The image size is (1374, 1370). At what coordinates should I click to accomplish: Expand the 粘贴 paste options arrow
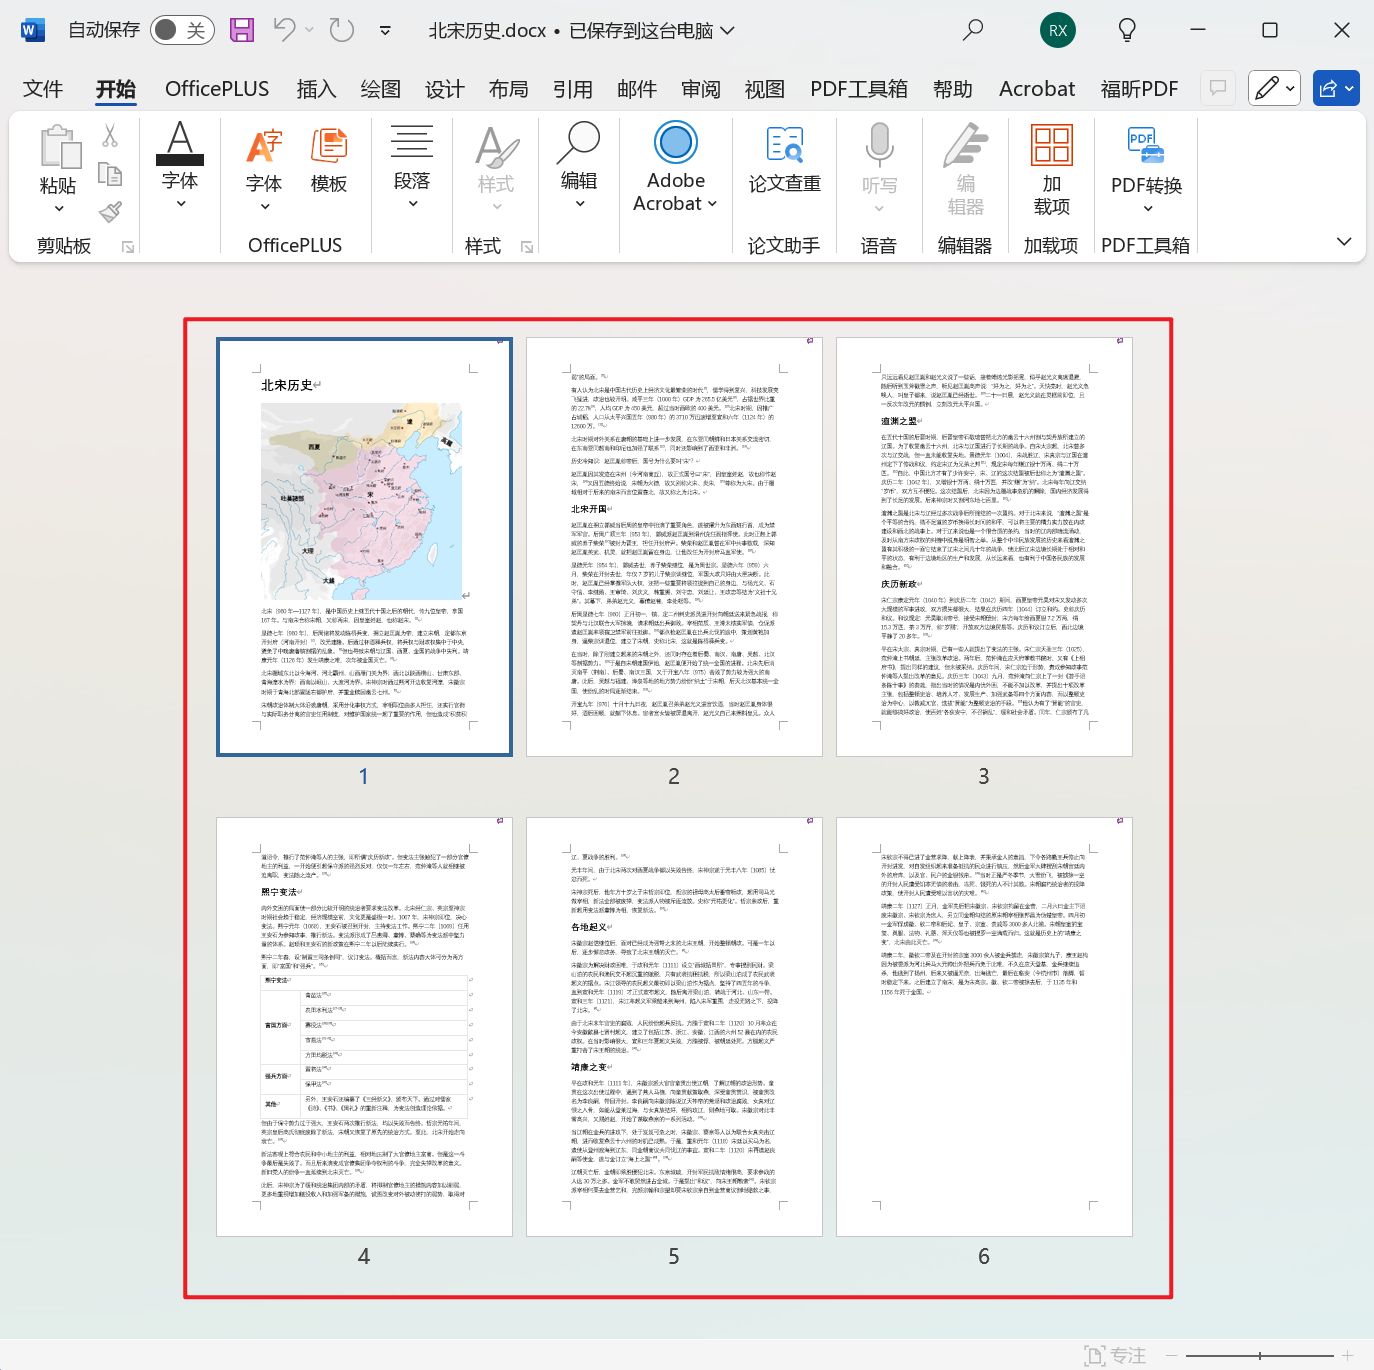click(59, 209)
